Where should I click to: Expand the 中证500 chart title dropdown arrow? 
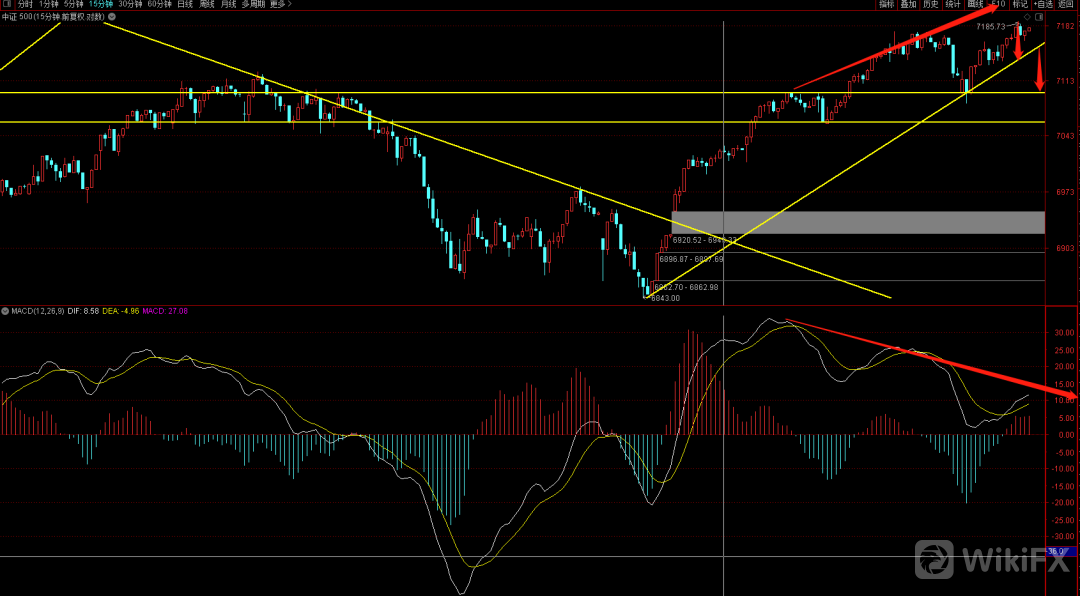point(112,18)
